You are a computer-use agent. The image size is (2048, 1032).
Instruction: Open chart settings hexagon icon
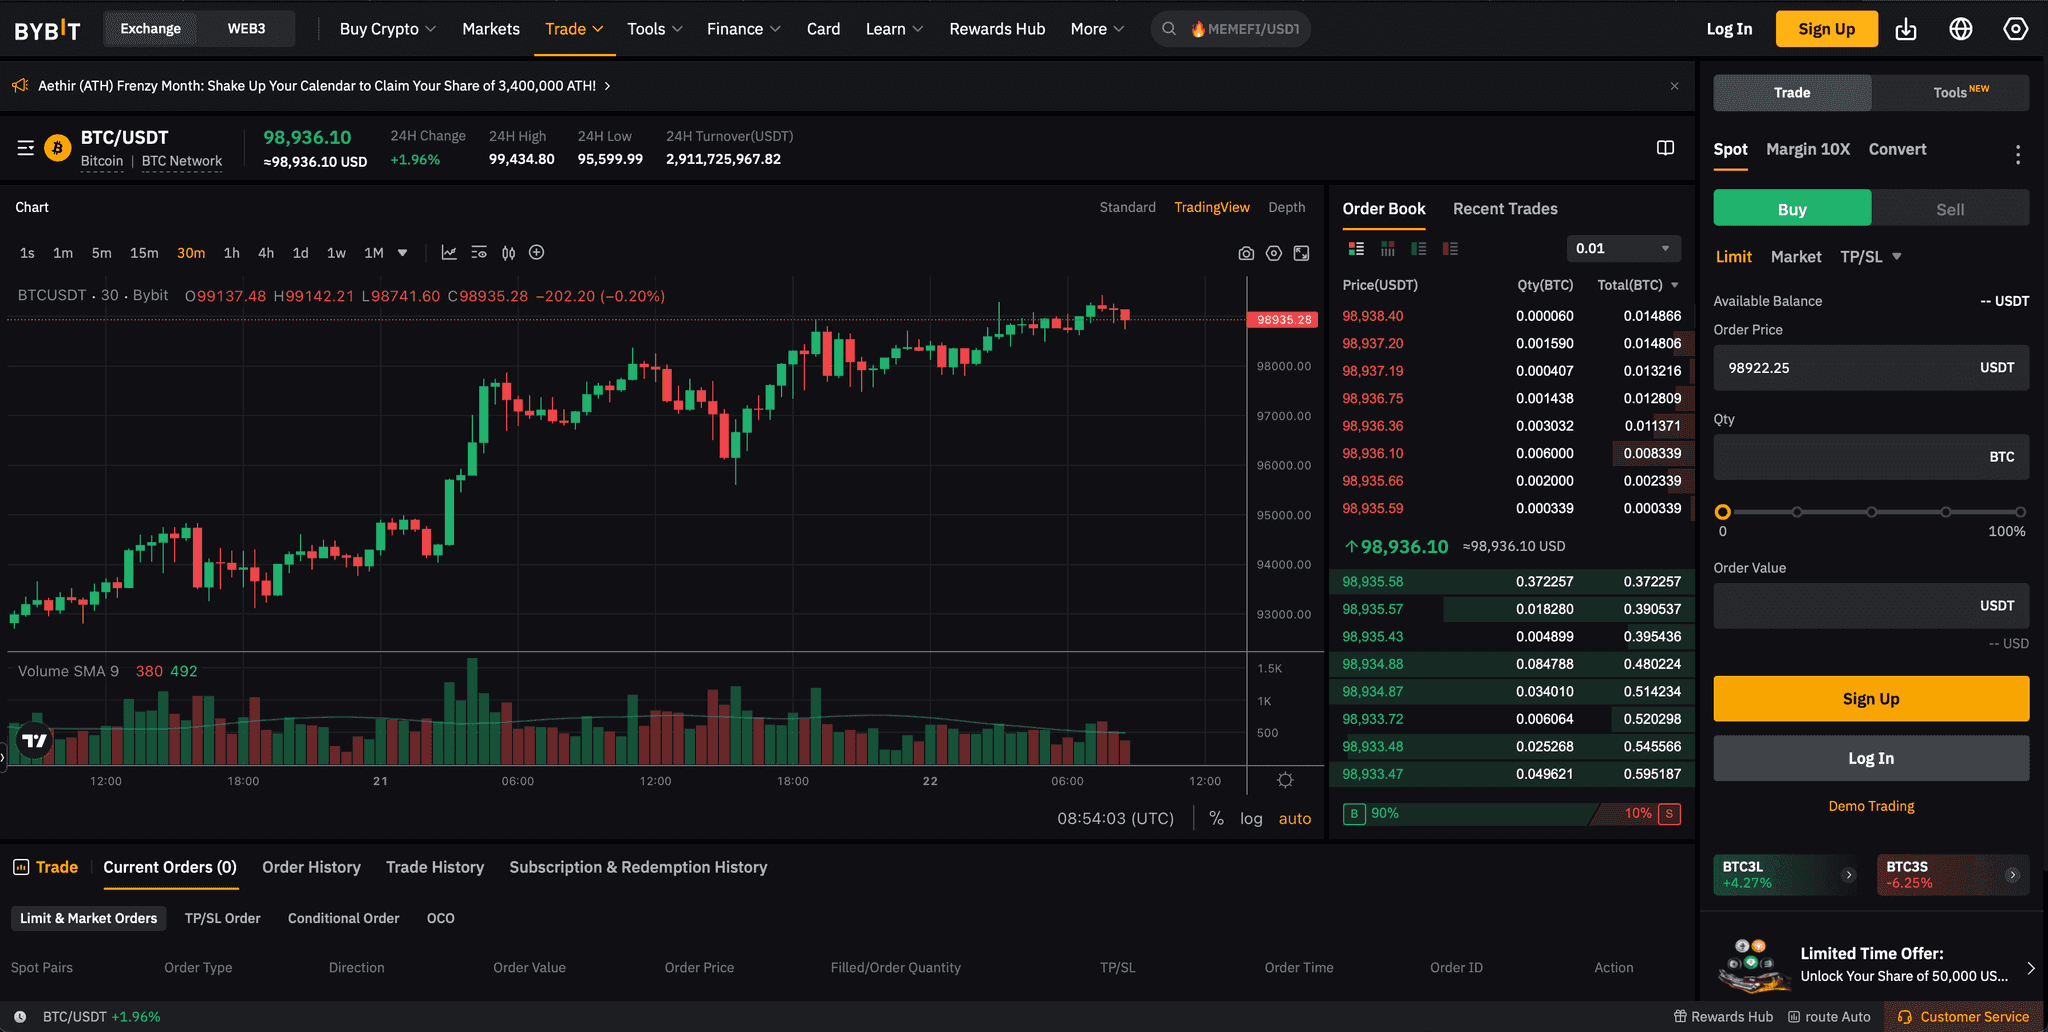1273,254
